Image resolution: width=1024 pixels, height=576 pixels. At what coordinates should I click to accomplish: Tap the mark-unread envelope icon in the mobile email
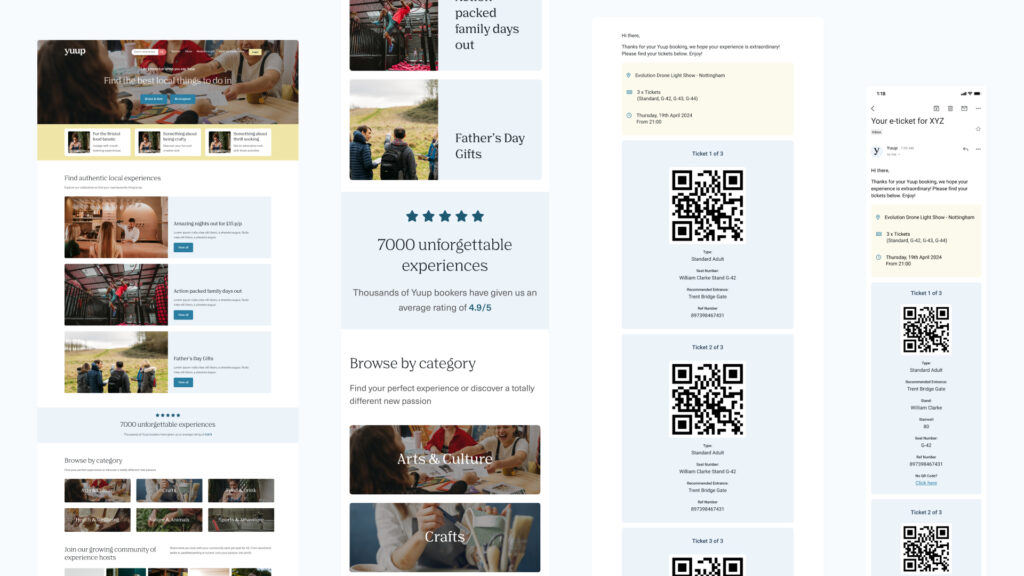pyautogui.click(x=964, y=108)
